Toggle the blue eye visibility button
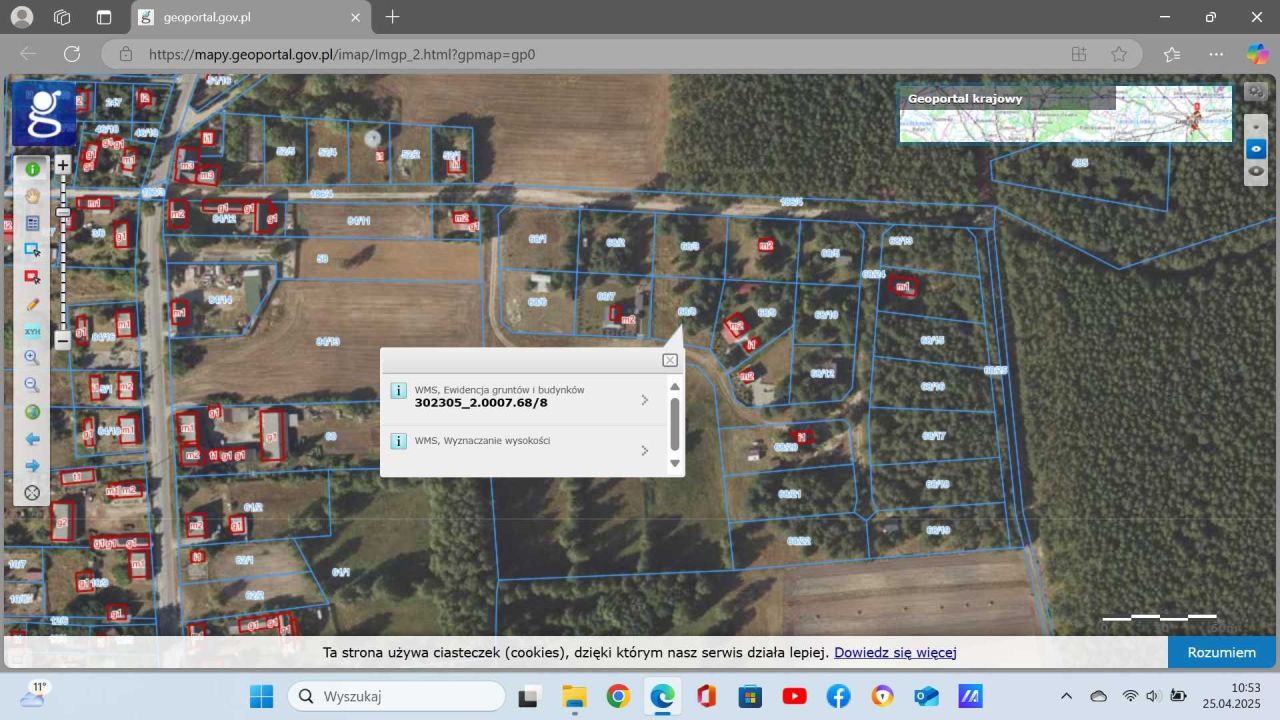1280x720 pixels. (x=1256, y=149)
